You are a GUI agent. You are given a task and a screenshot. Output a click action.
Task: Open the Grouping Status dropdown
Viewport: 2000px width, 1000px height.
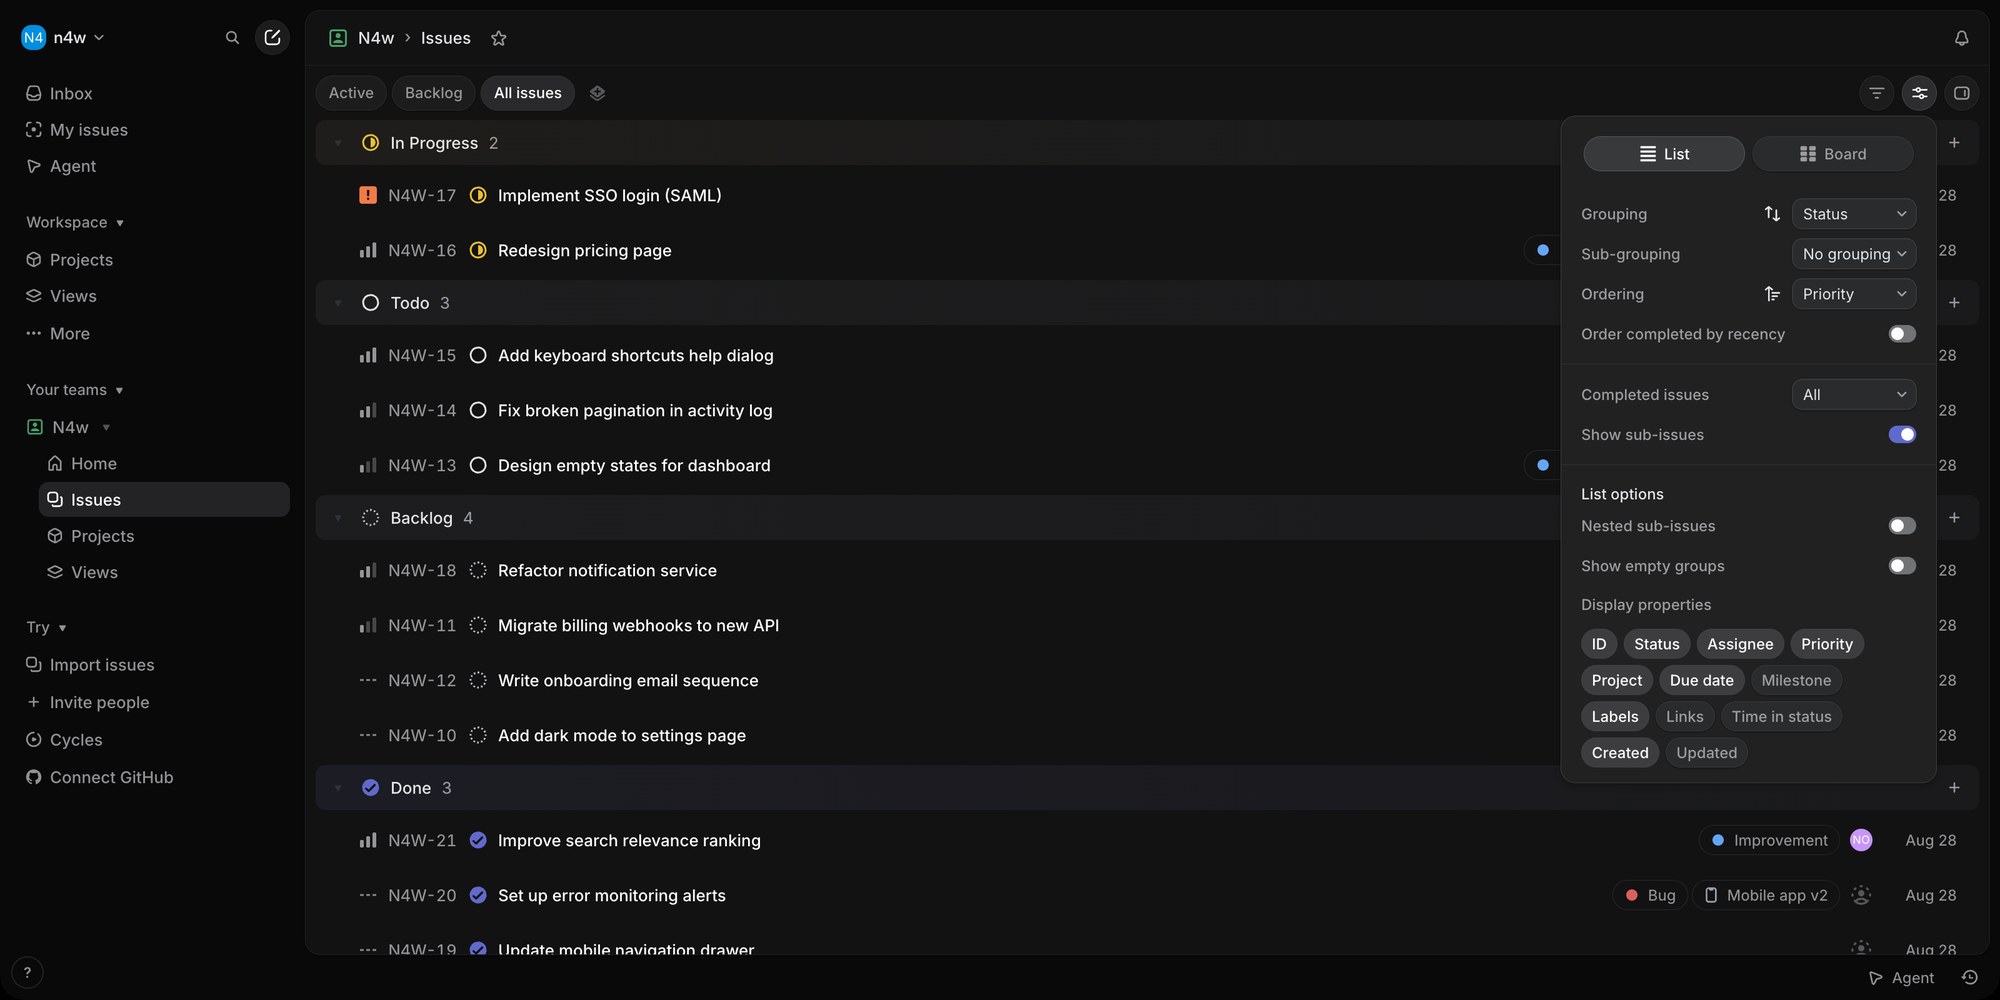click(x=1854, y=214)
